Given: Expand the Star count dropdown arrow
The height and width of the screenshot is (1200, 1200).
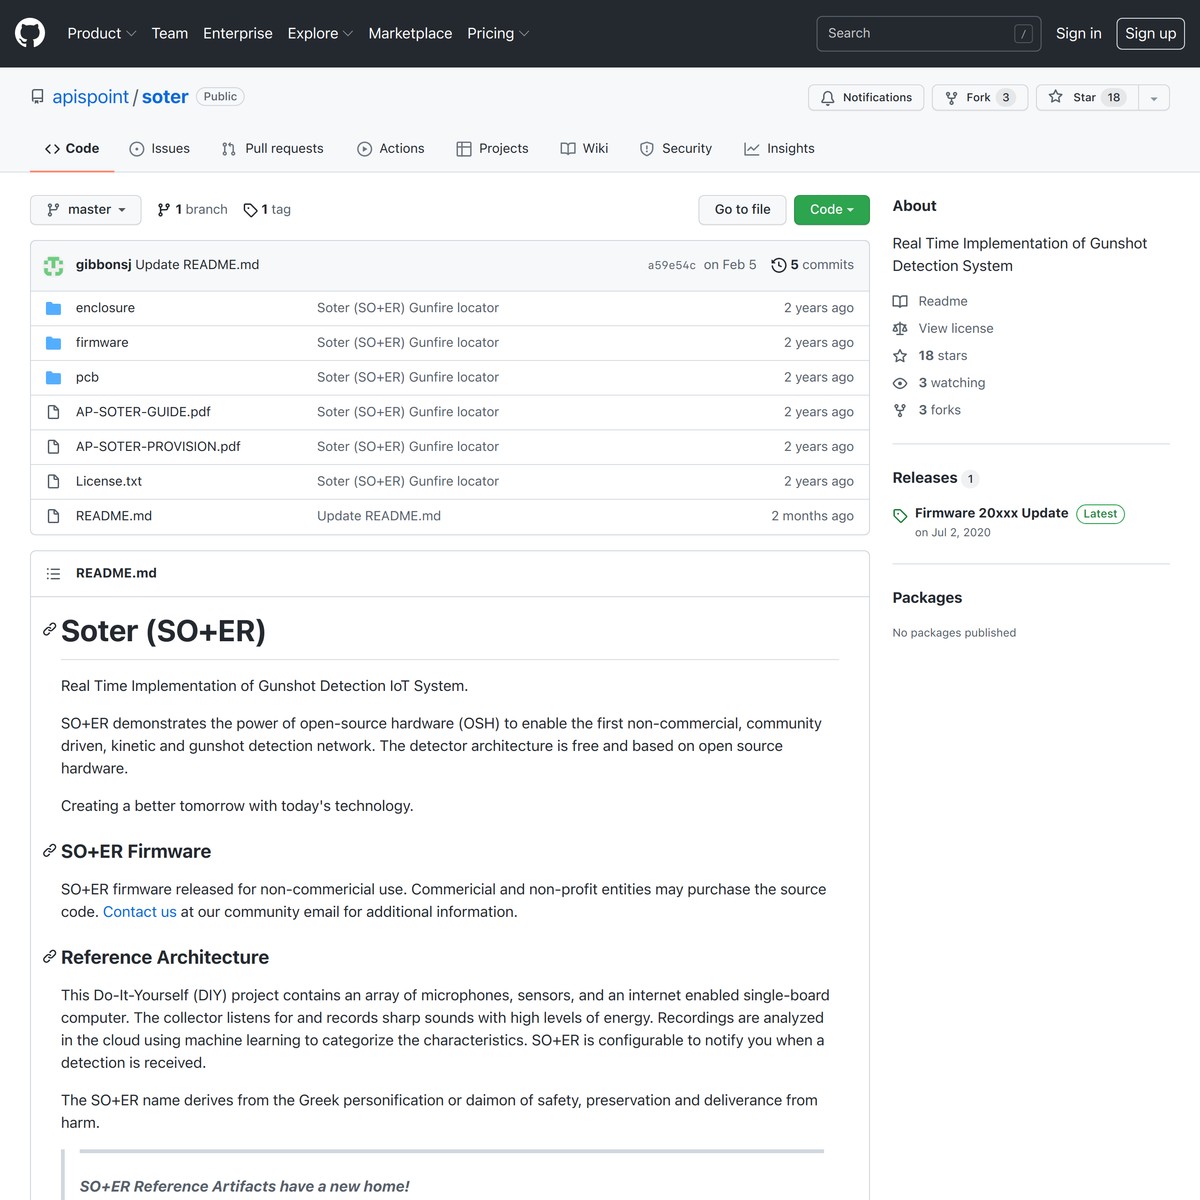Looking at the screenshot, I should point(1154,97).
